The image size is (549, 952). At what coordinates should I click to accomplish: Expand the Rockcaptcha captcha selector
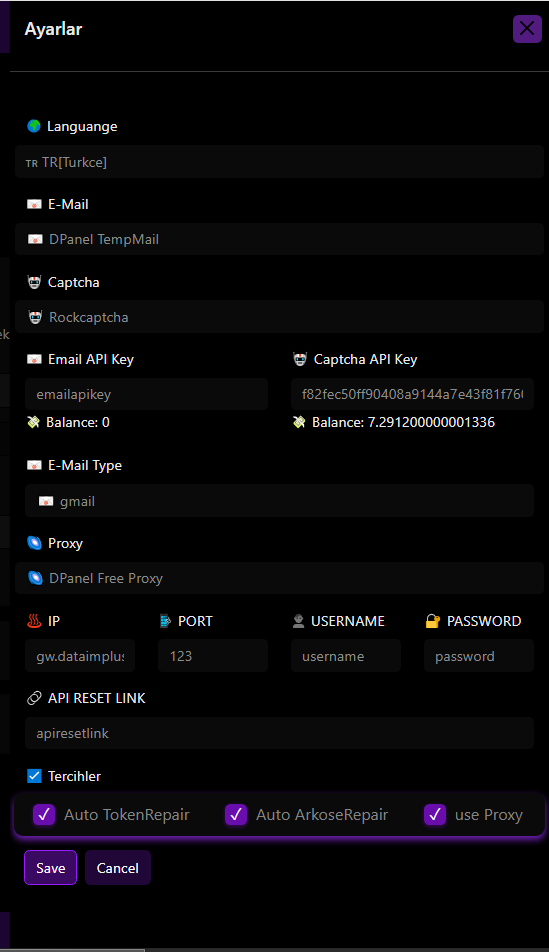(x=279, y=317)
